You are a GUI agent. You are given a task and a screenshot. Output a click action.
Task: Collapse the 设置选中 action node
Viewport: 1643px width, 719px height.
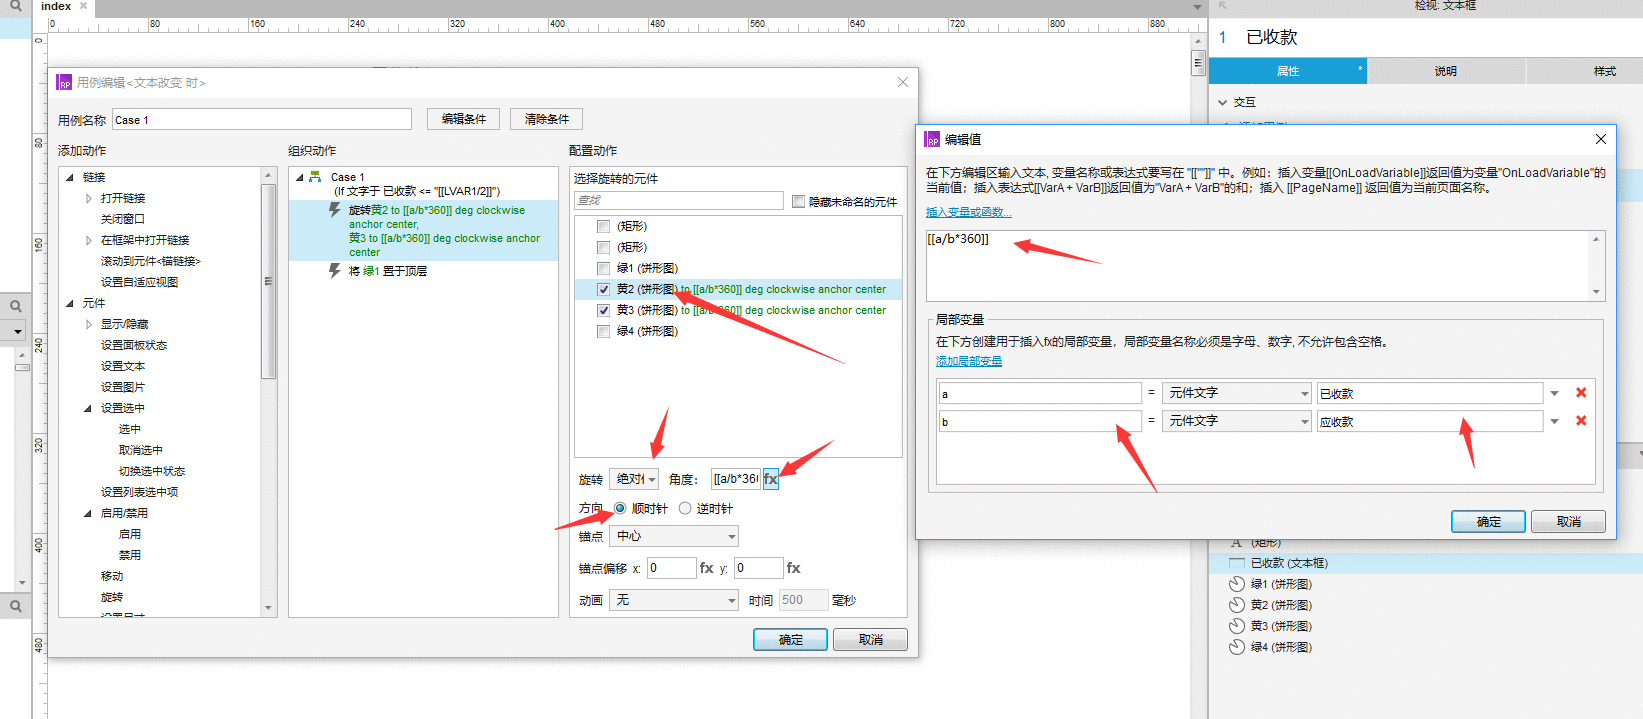pyautogui.click(x=88, y=408)
